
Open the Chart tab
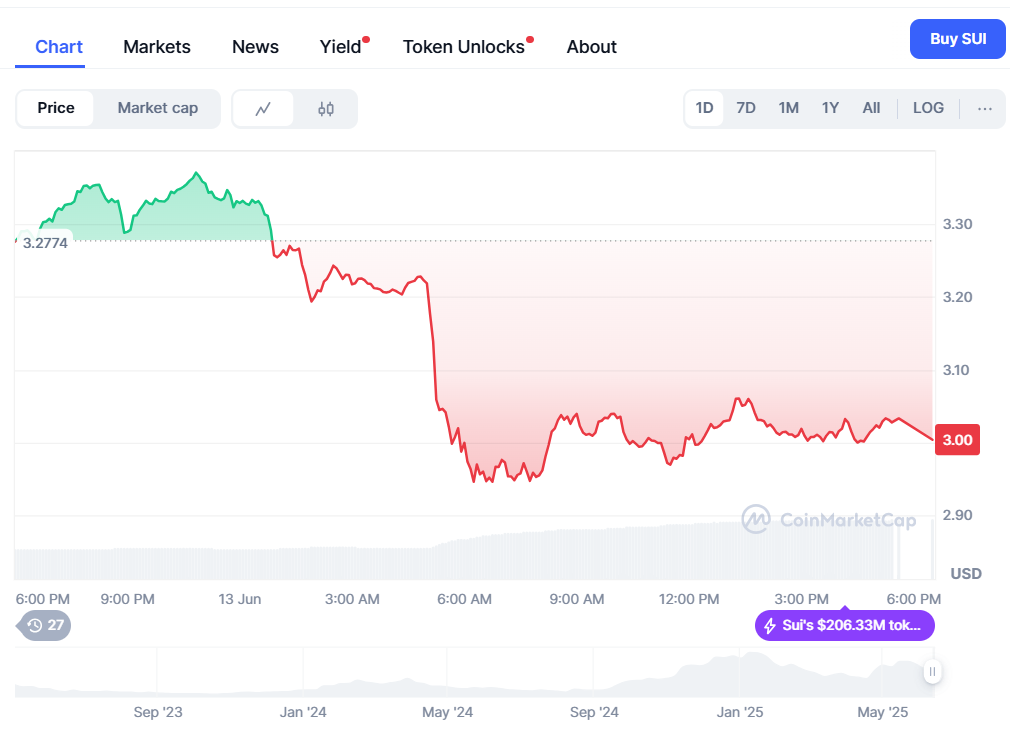tap(59, 47)
